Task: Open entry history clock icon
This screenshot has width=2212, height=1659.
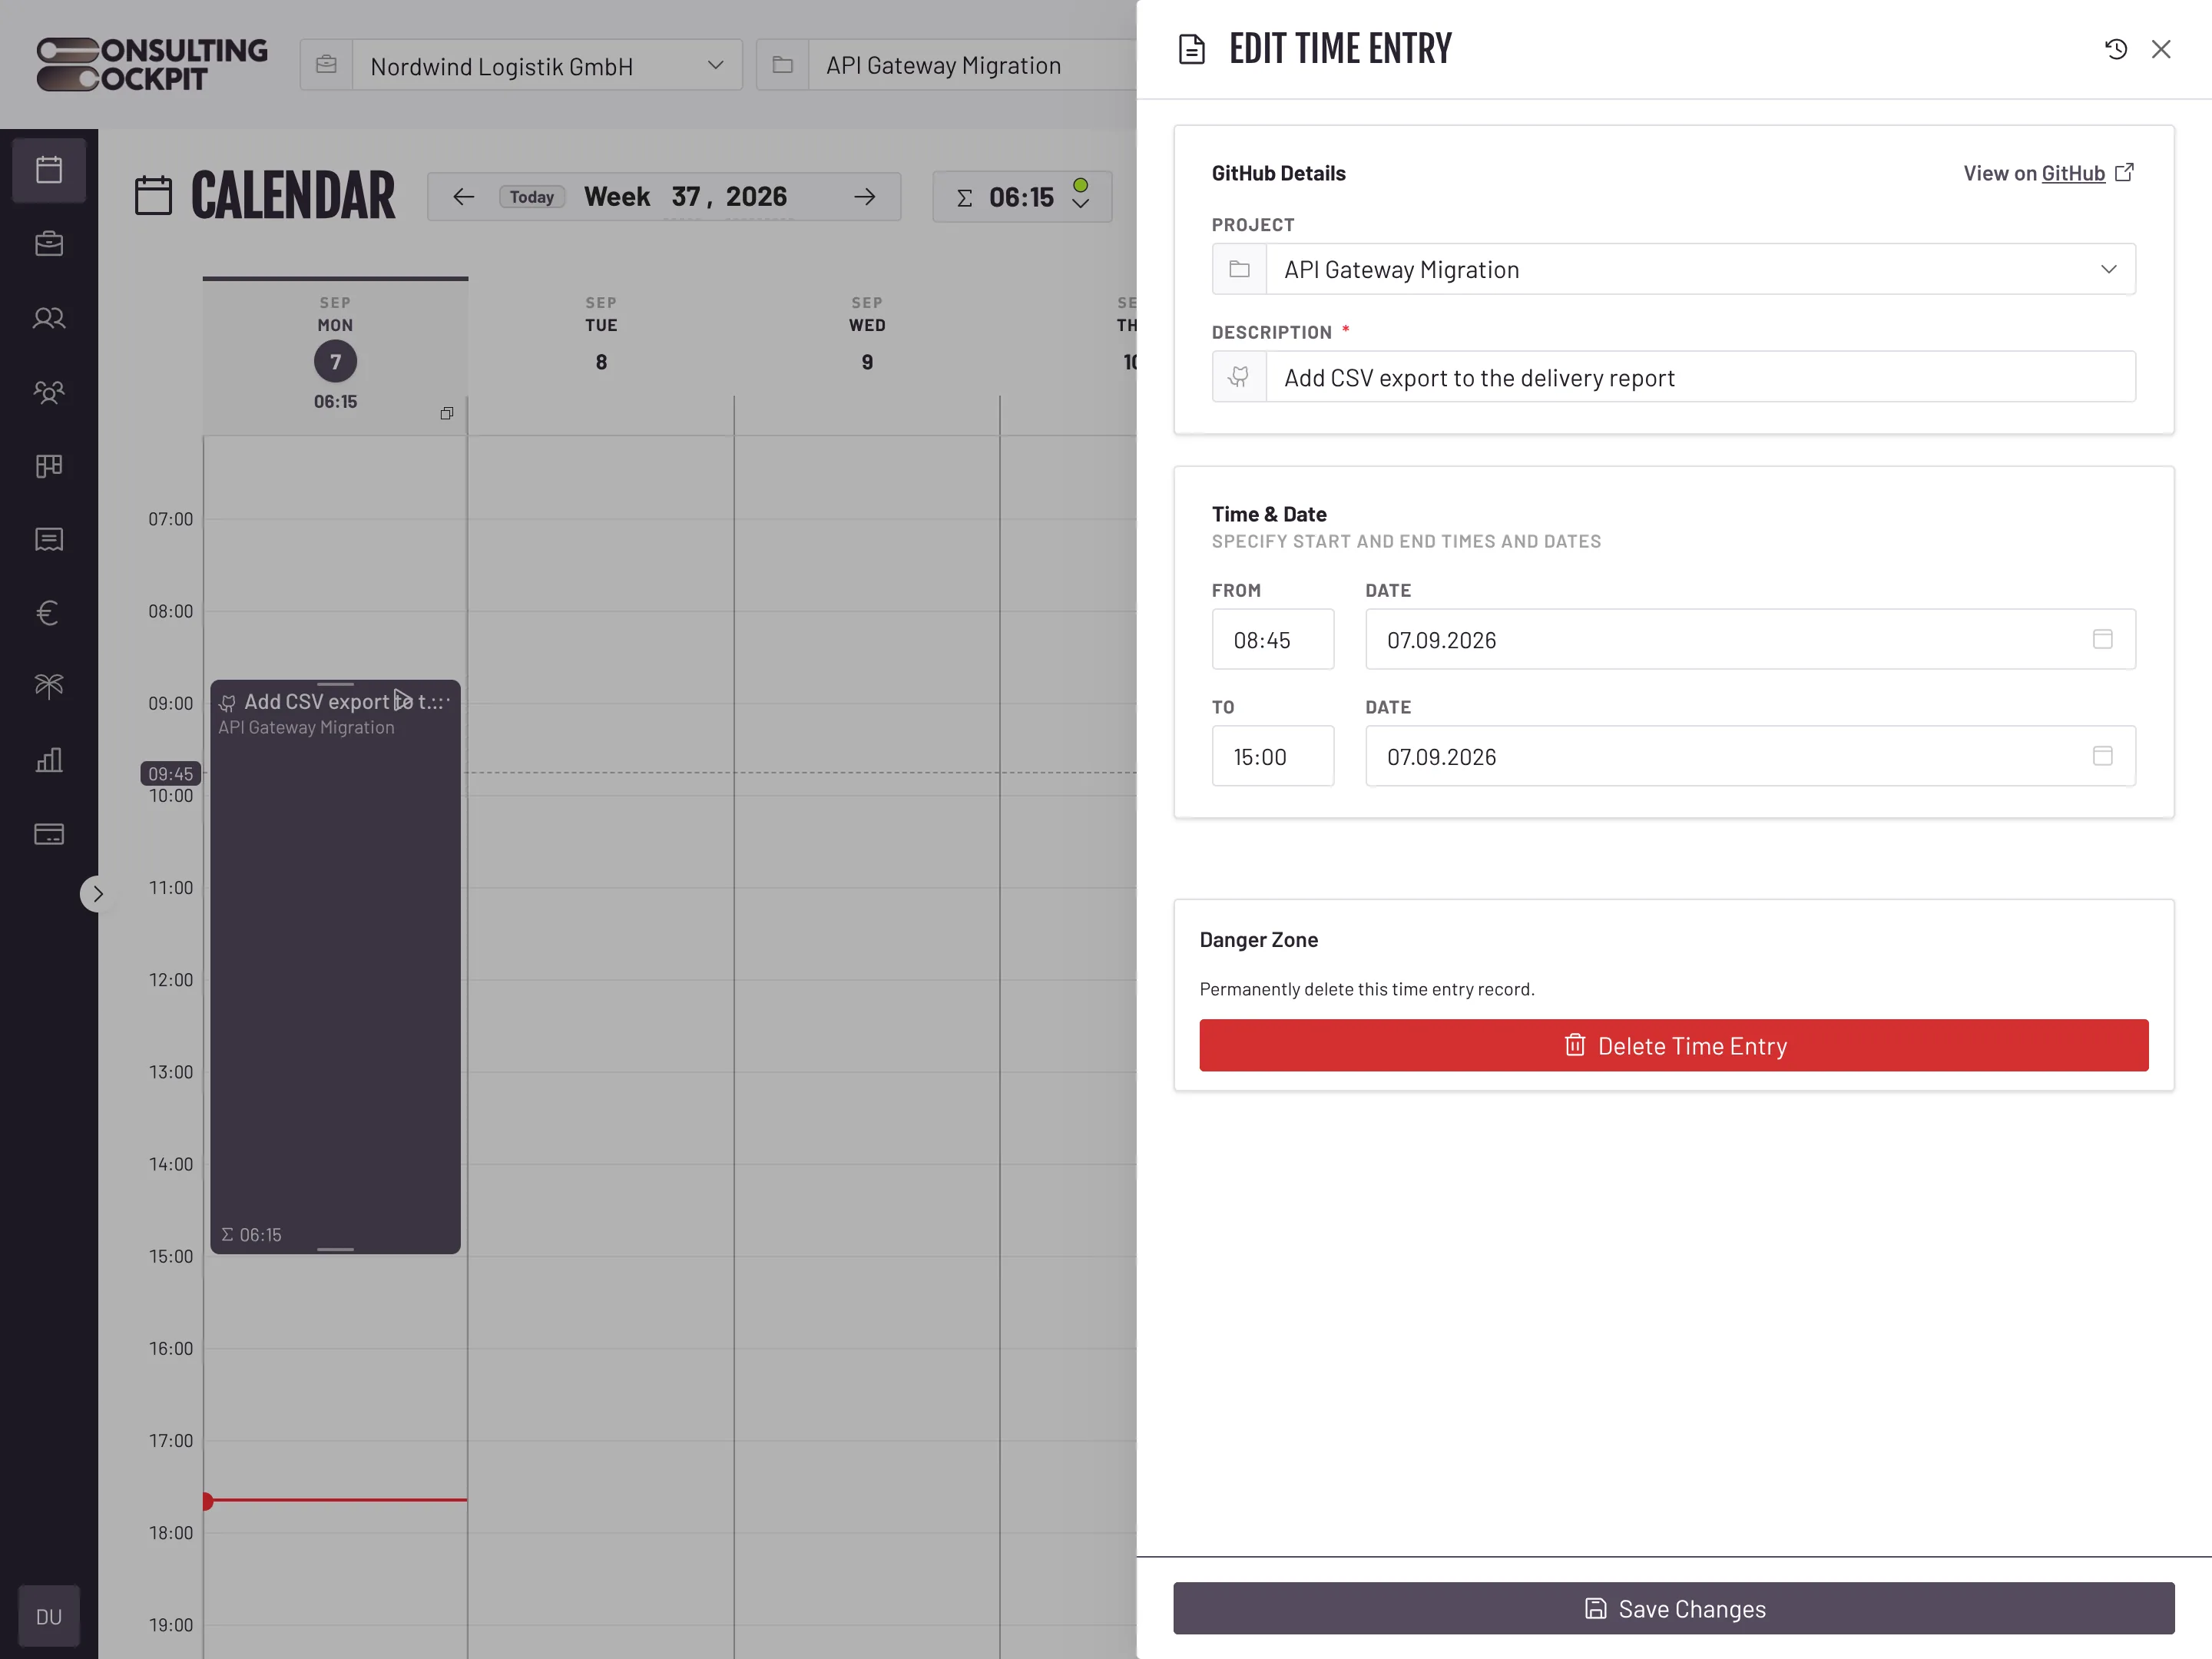Action: pos(2115,49)
